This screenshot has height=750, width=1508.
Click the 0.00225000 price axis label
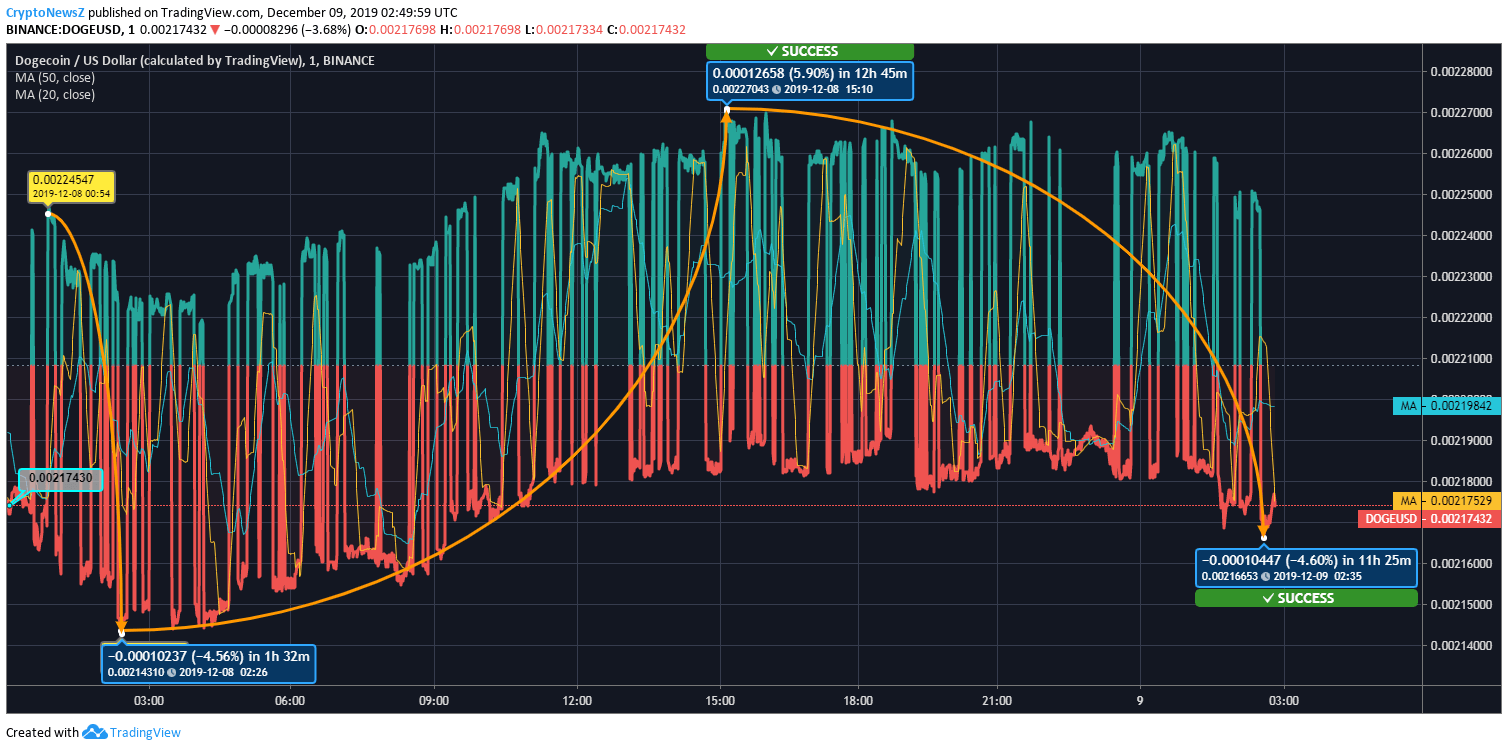coord(1461,194)
